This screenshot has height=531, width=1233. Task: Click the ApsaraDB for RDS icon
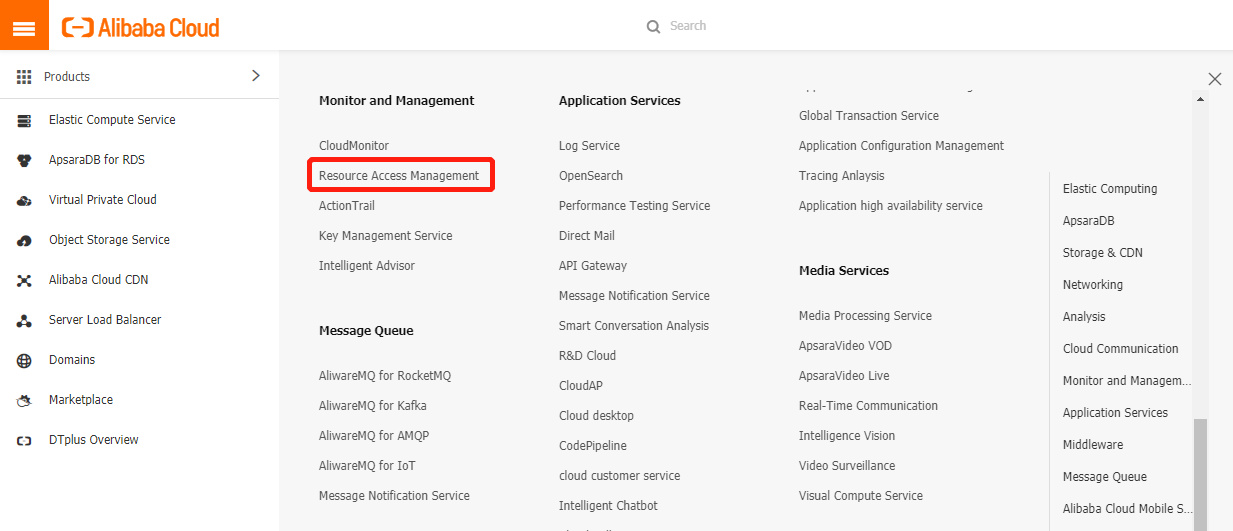25,160
